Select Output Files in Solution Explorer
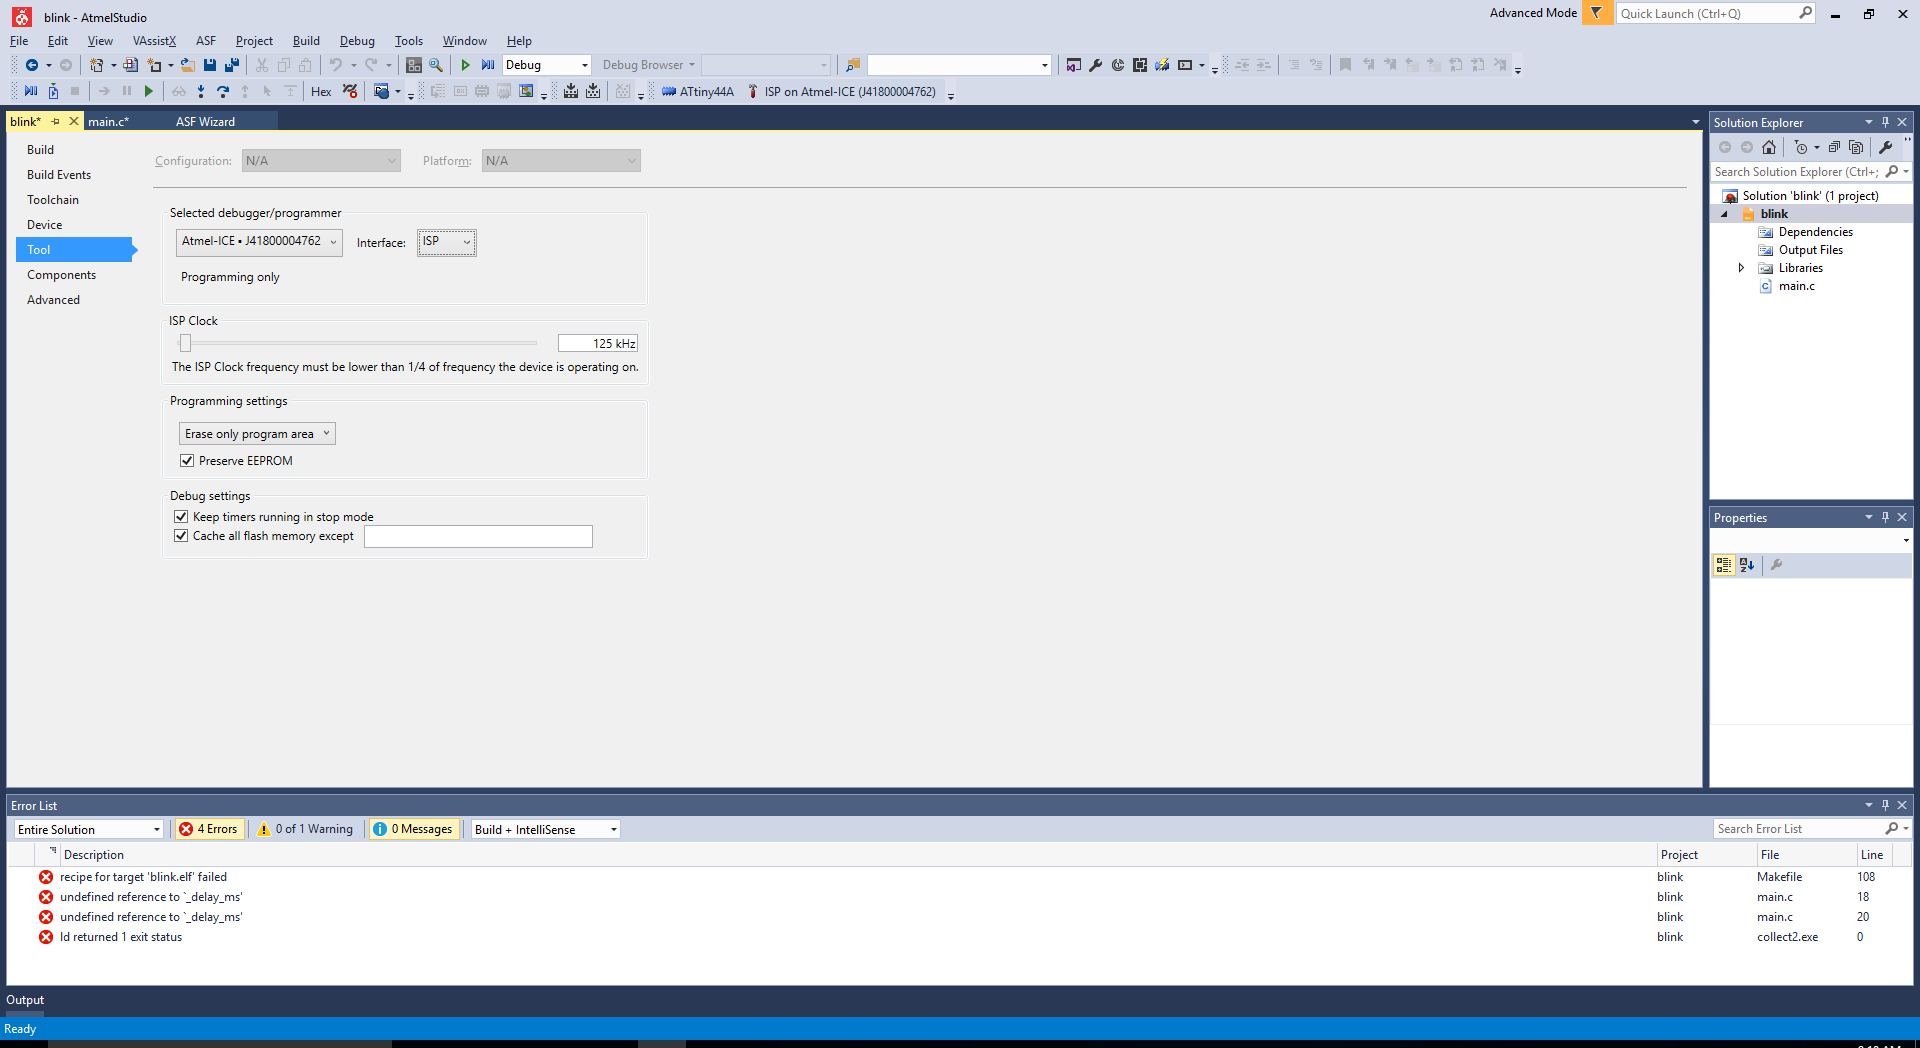This screenshot has height=1048, width=1920. click(1810, 250)
